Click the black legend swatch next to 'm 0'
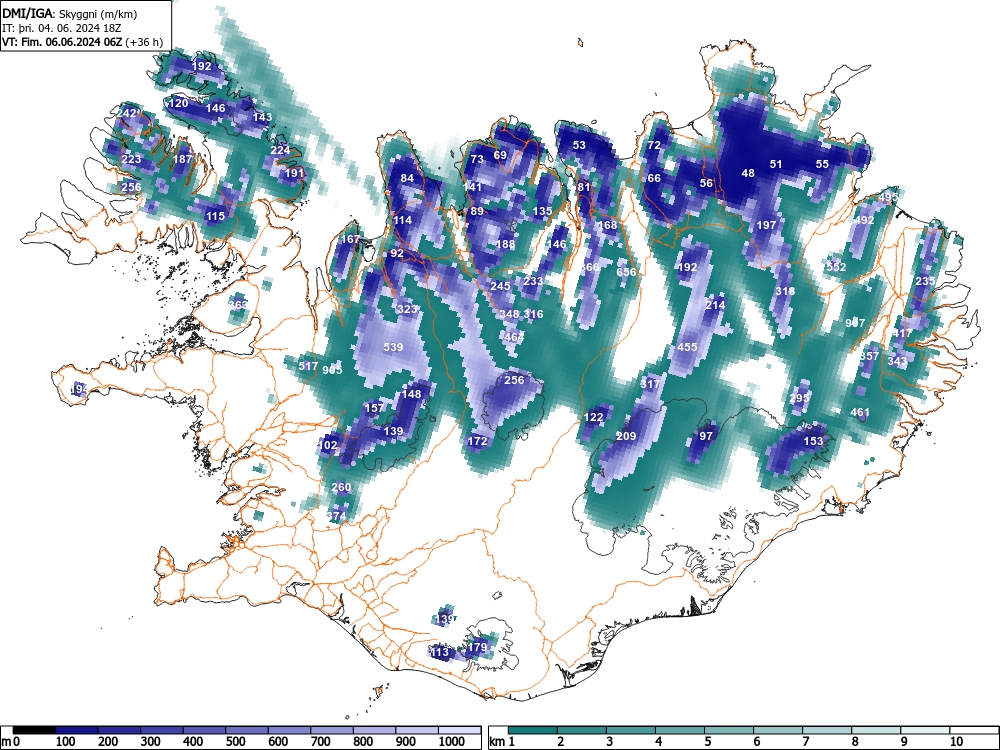This screenshot has width=1000, height=750. point(34,730)
